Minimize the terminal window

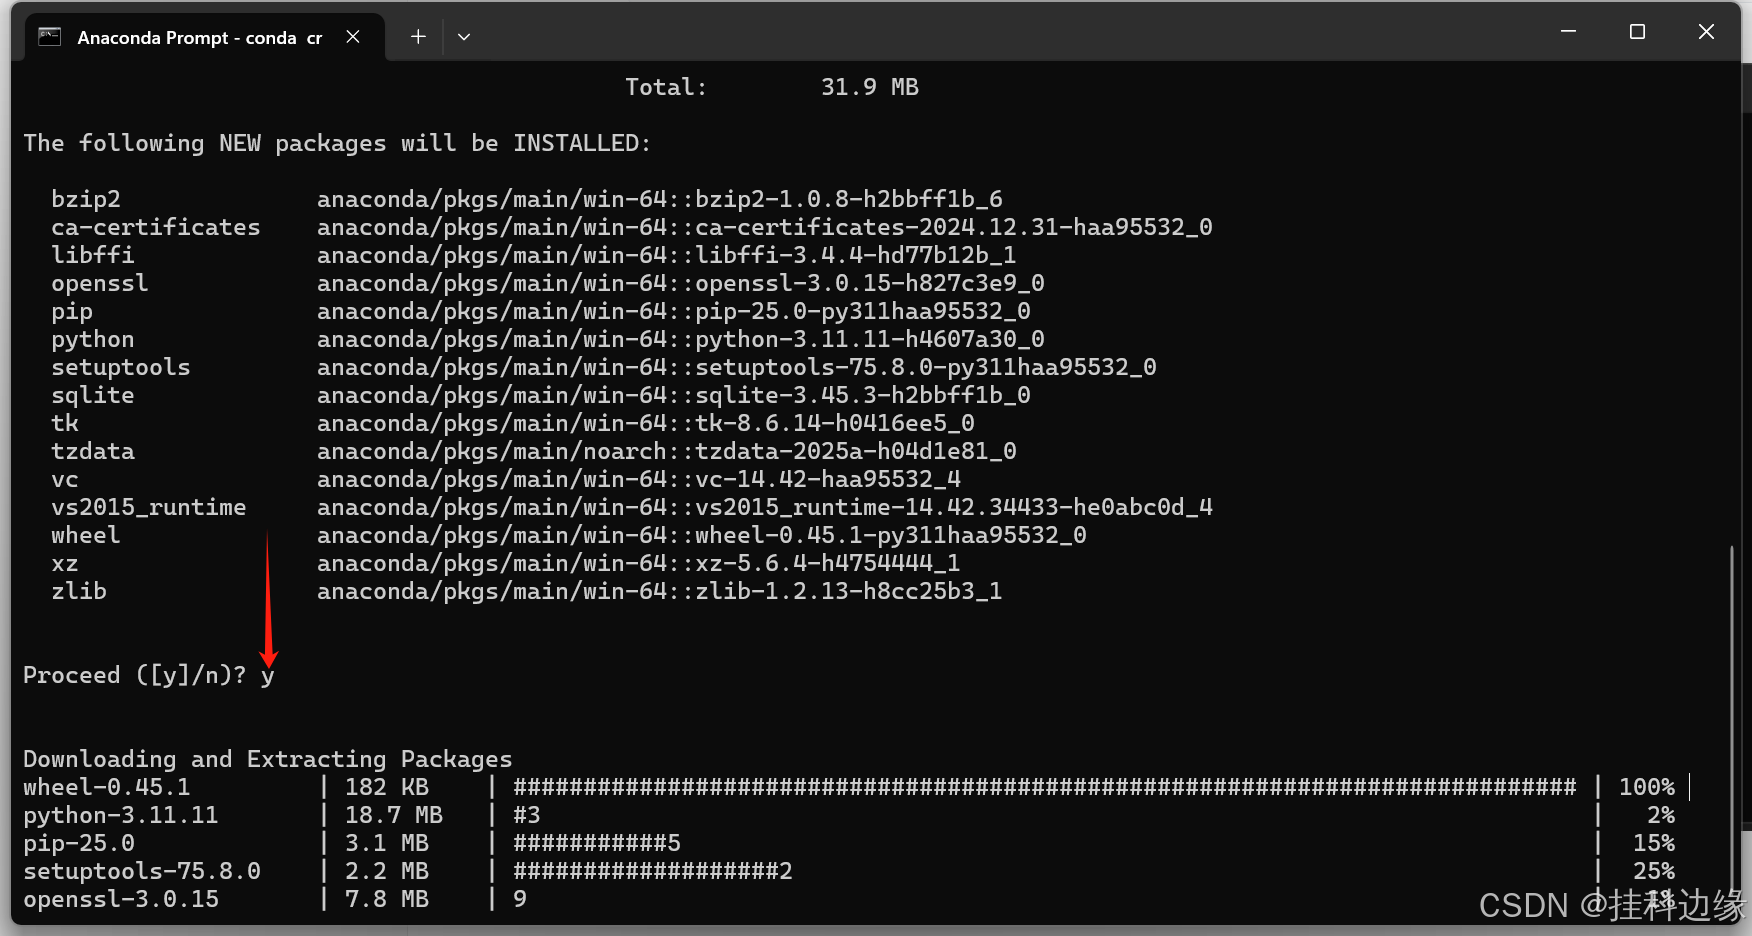1568,32
